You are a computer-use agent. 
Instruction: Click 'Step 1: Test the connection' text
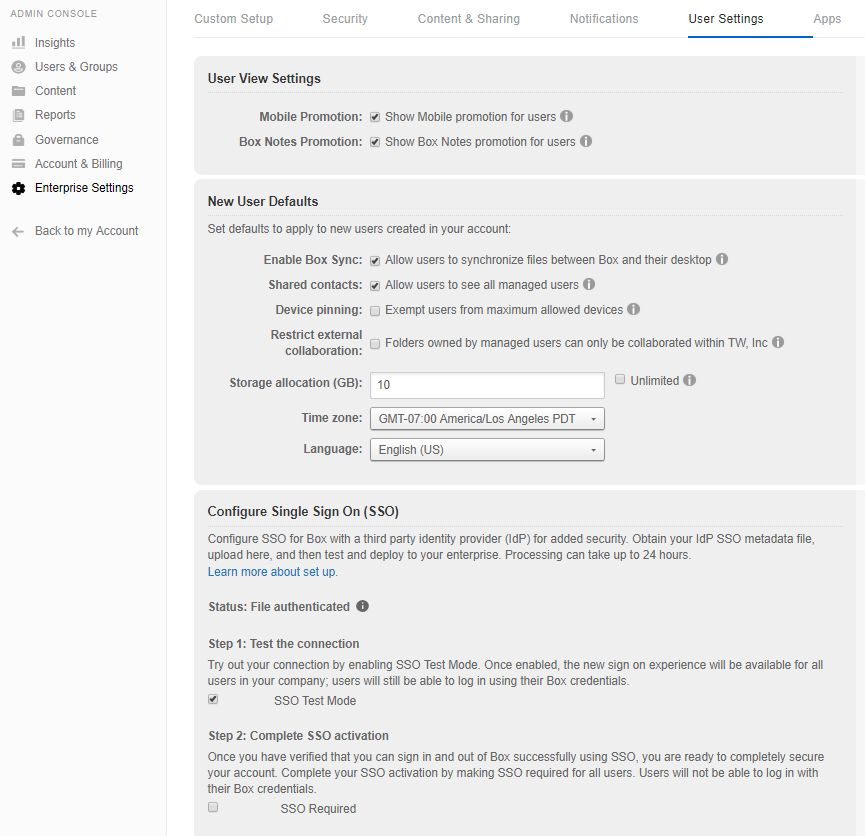(284, 643)
